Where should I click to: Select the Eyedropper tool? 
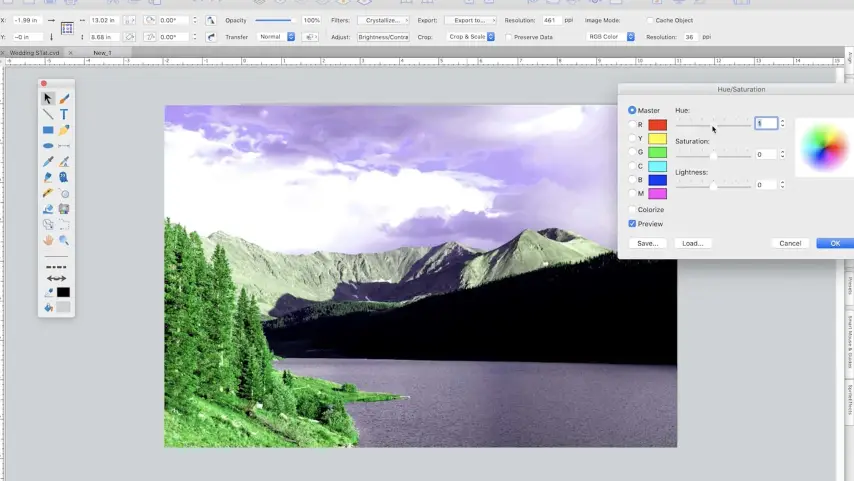point(48,162)
